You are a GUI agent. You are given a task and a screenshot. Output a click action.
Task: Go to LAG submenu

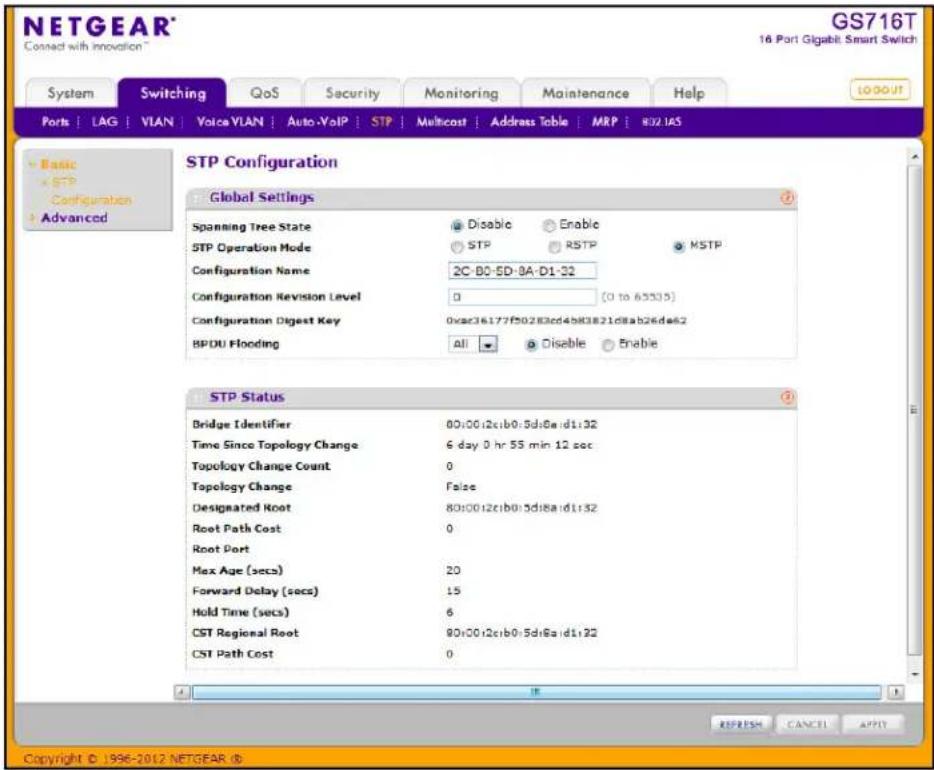click(x=104, y=121)
